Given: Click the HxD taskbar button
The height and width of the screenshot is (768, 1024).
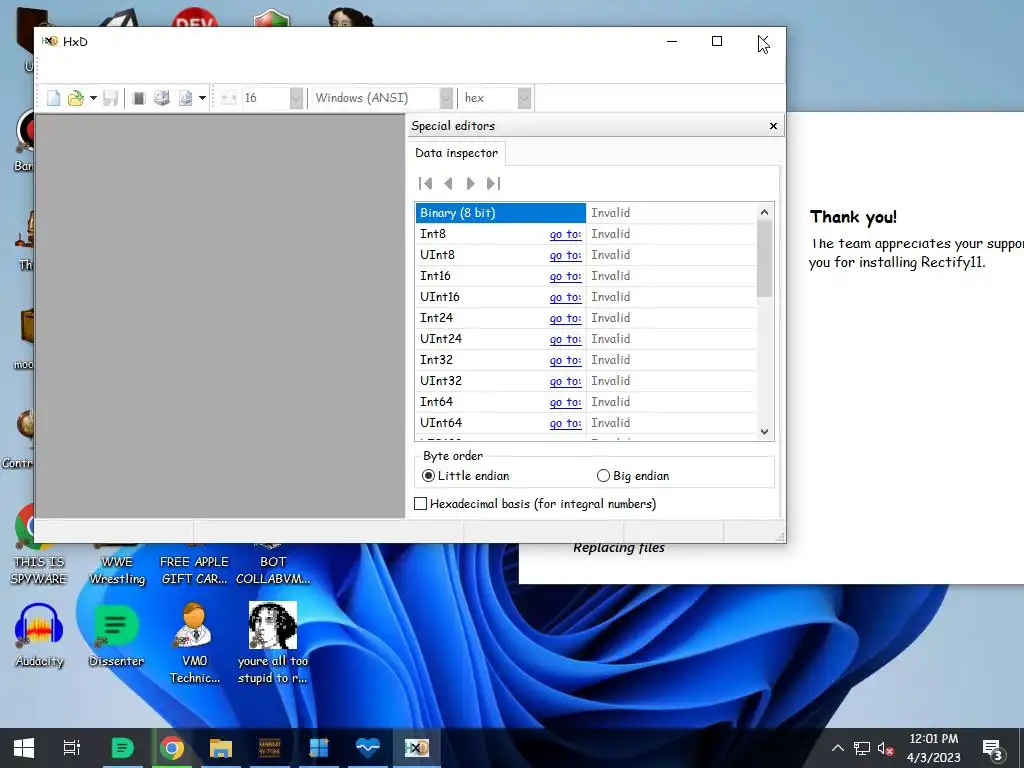Looking at the screenshot, I should (417, 748).
